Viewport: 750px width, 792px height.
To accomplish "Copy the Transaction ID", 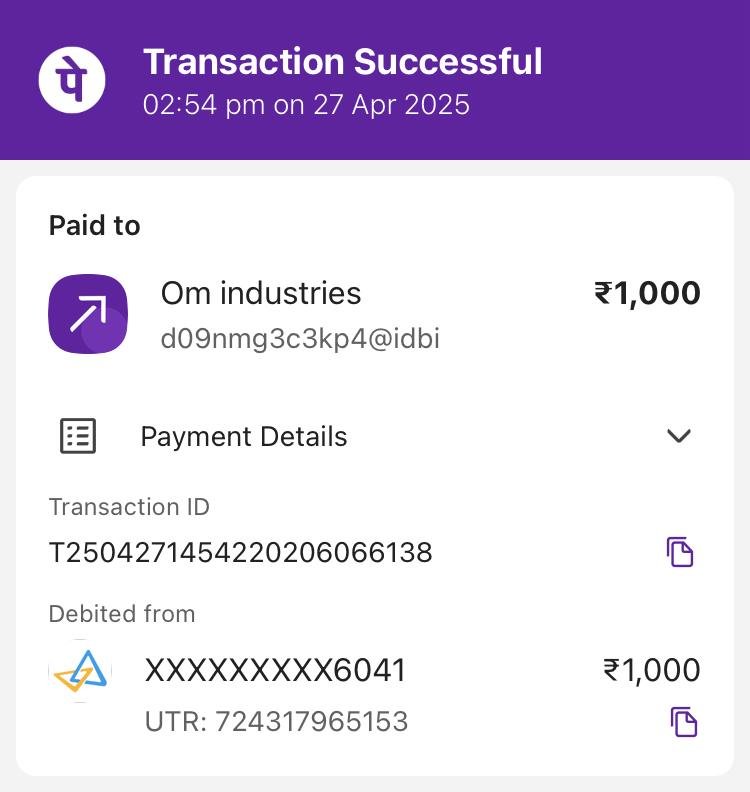I will click(680, 552).
